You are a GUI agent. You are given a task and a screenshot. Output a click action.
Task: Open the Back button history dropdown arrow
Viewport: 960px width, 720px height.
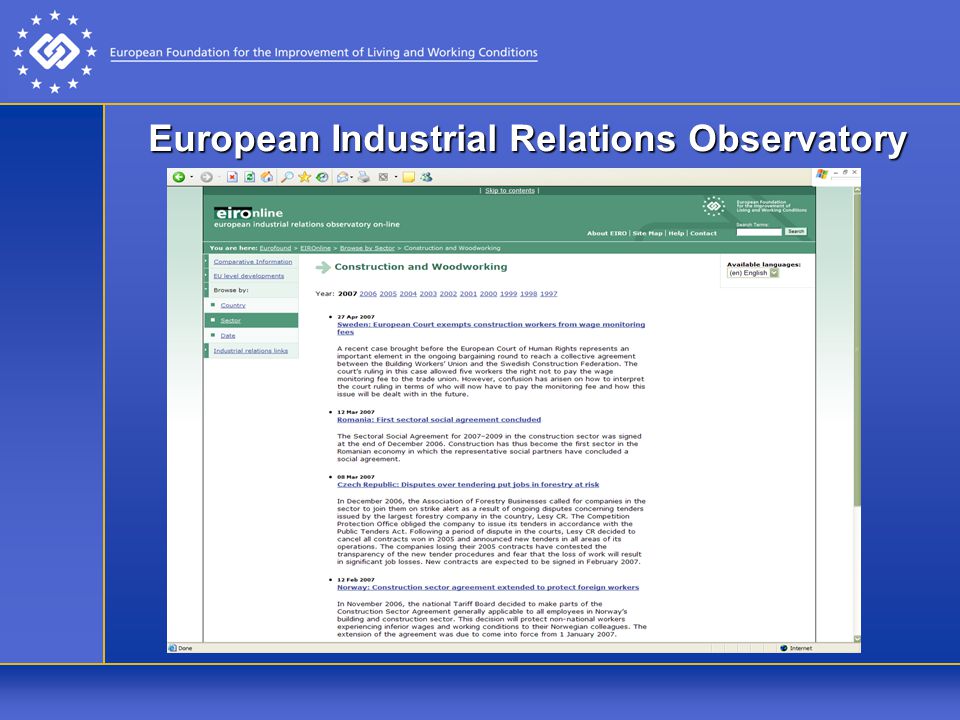[x=192, y=177]
